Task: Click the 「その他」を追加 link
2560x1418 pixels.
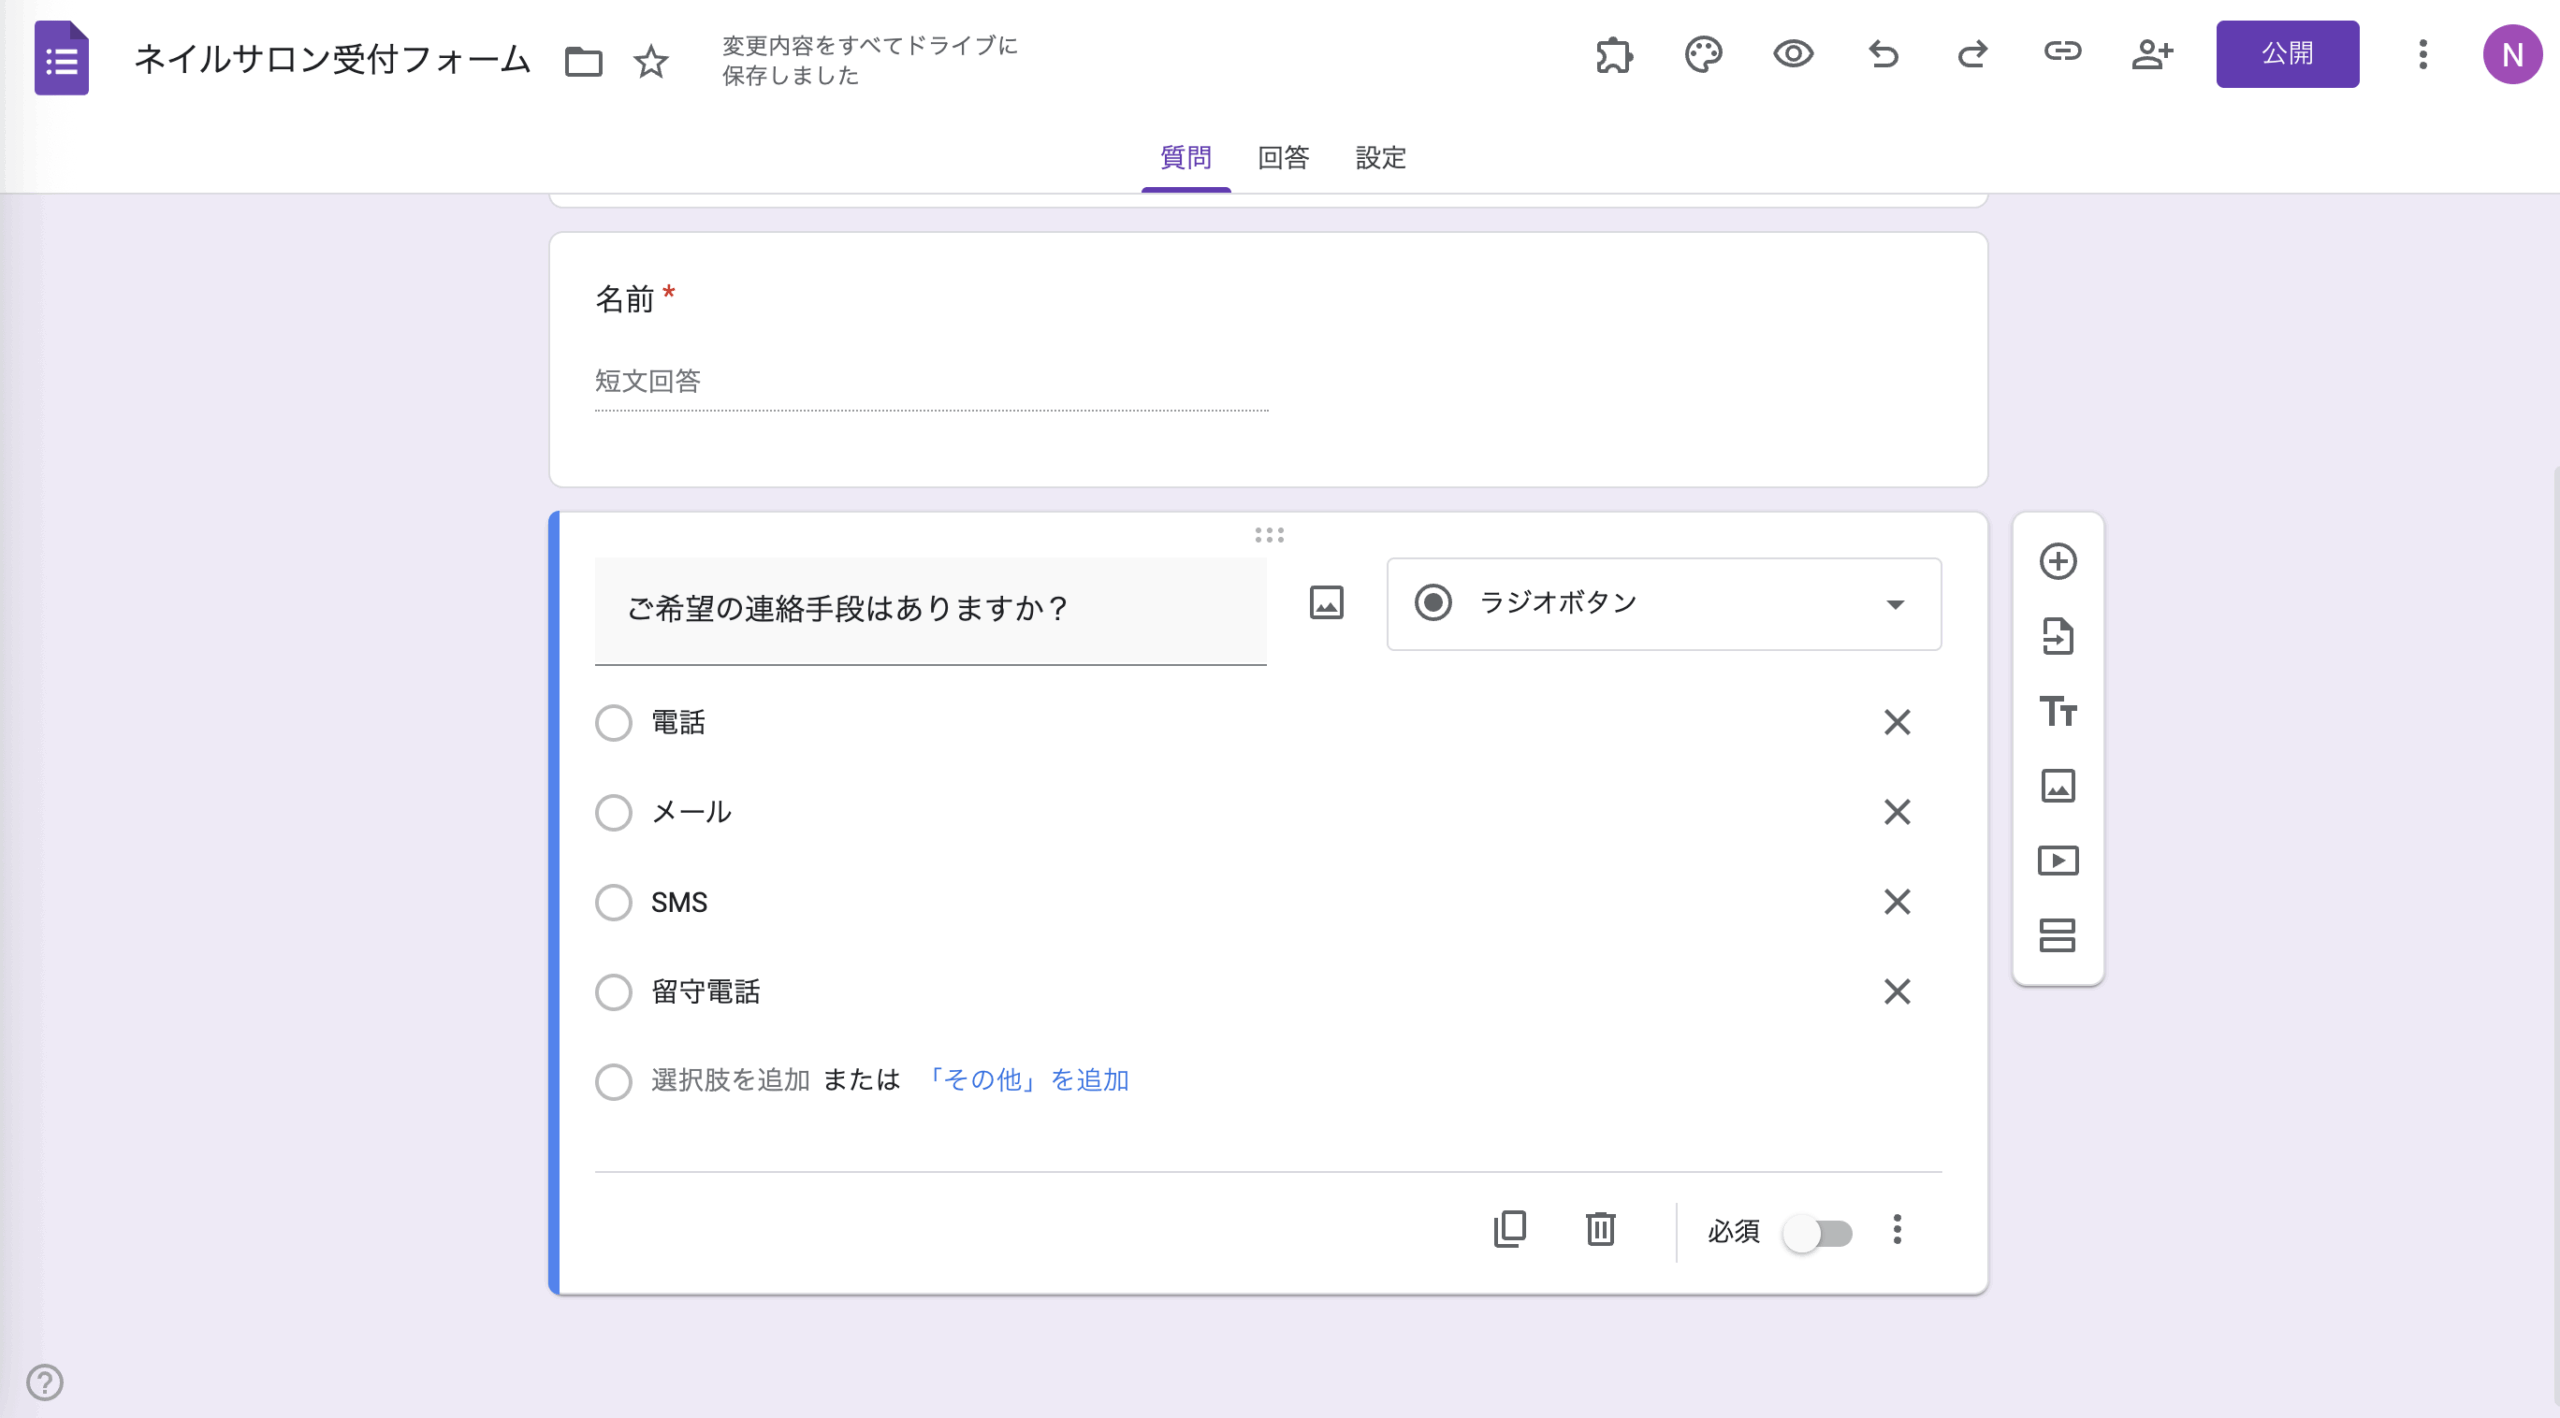Action: (1027, 1080)
